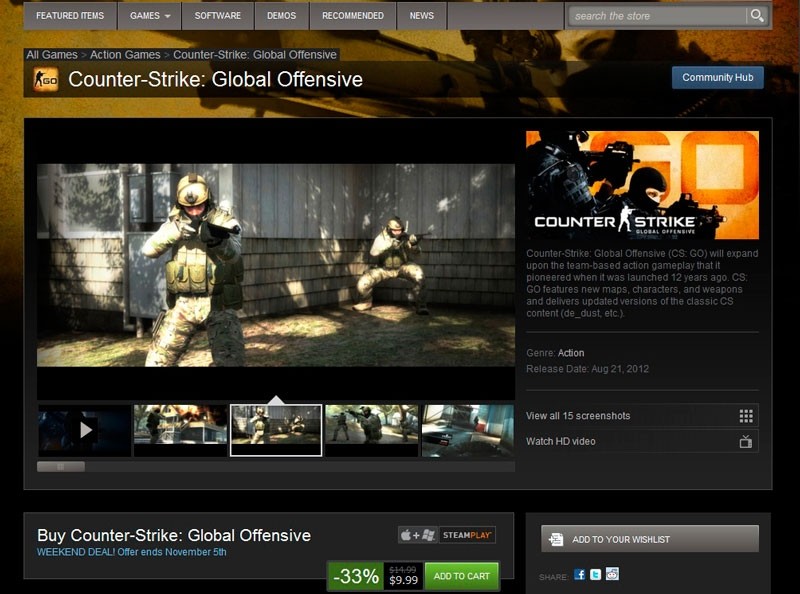Open Featured Items tab

point(70,16)
